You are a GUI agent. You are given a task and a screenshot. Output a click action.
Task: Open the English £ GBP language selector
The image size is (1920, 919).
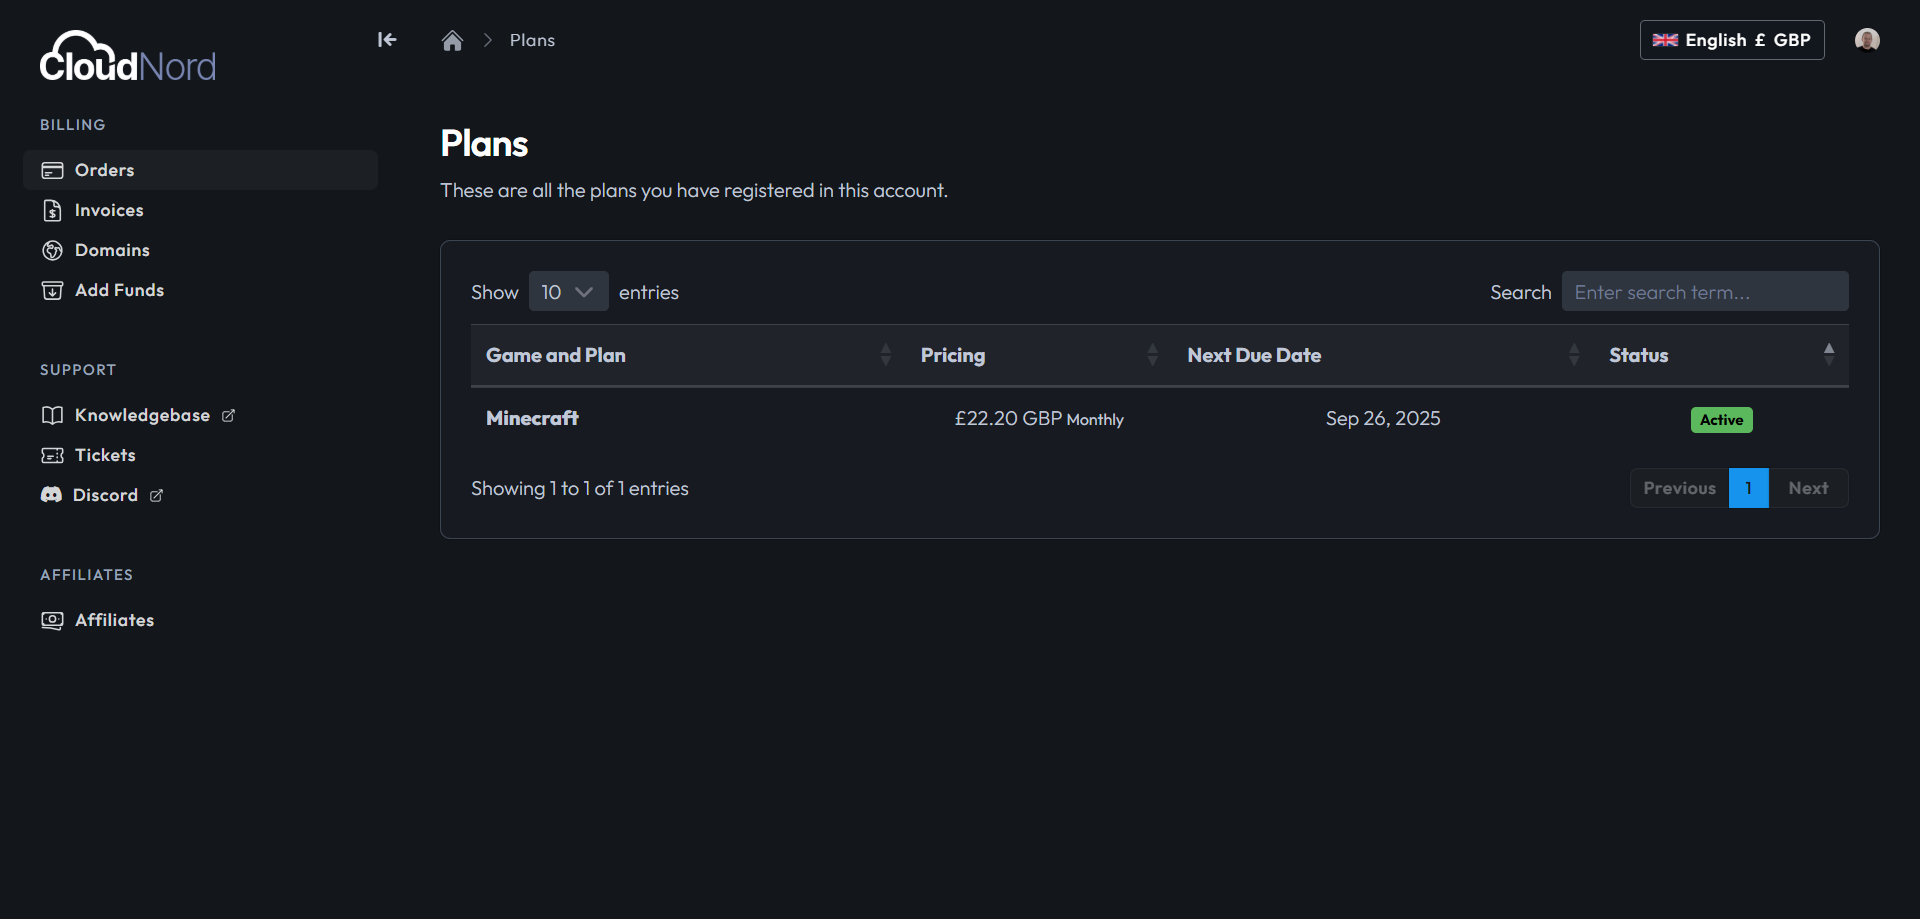1731,40
